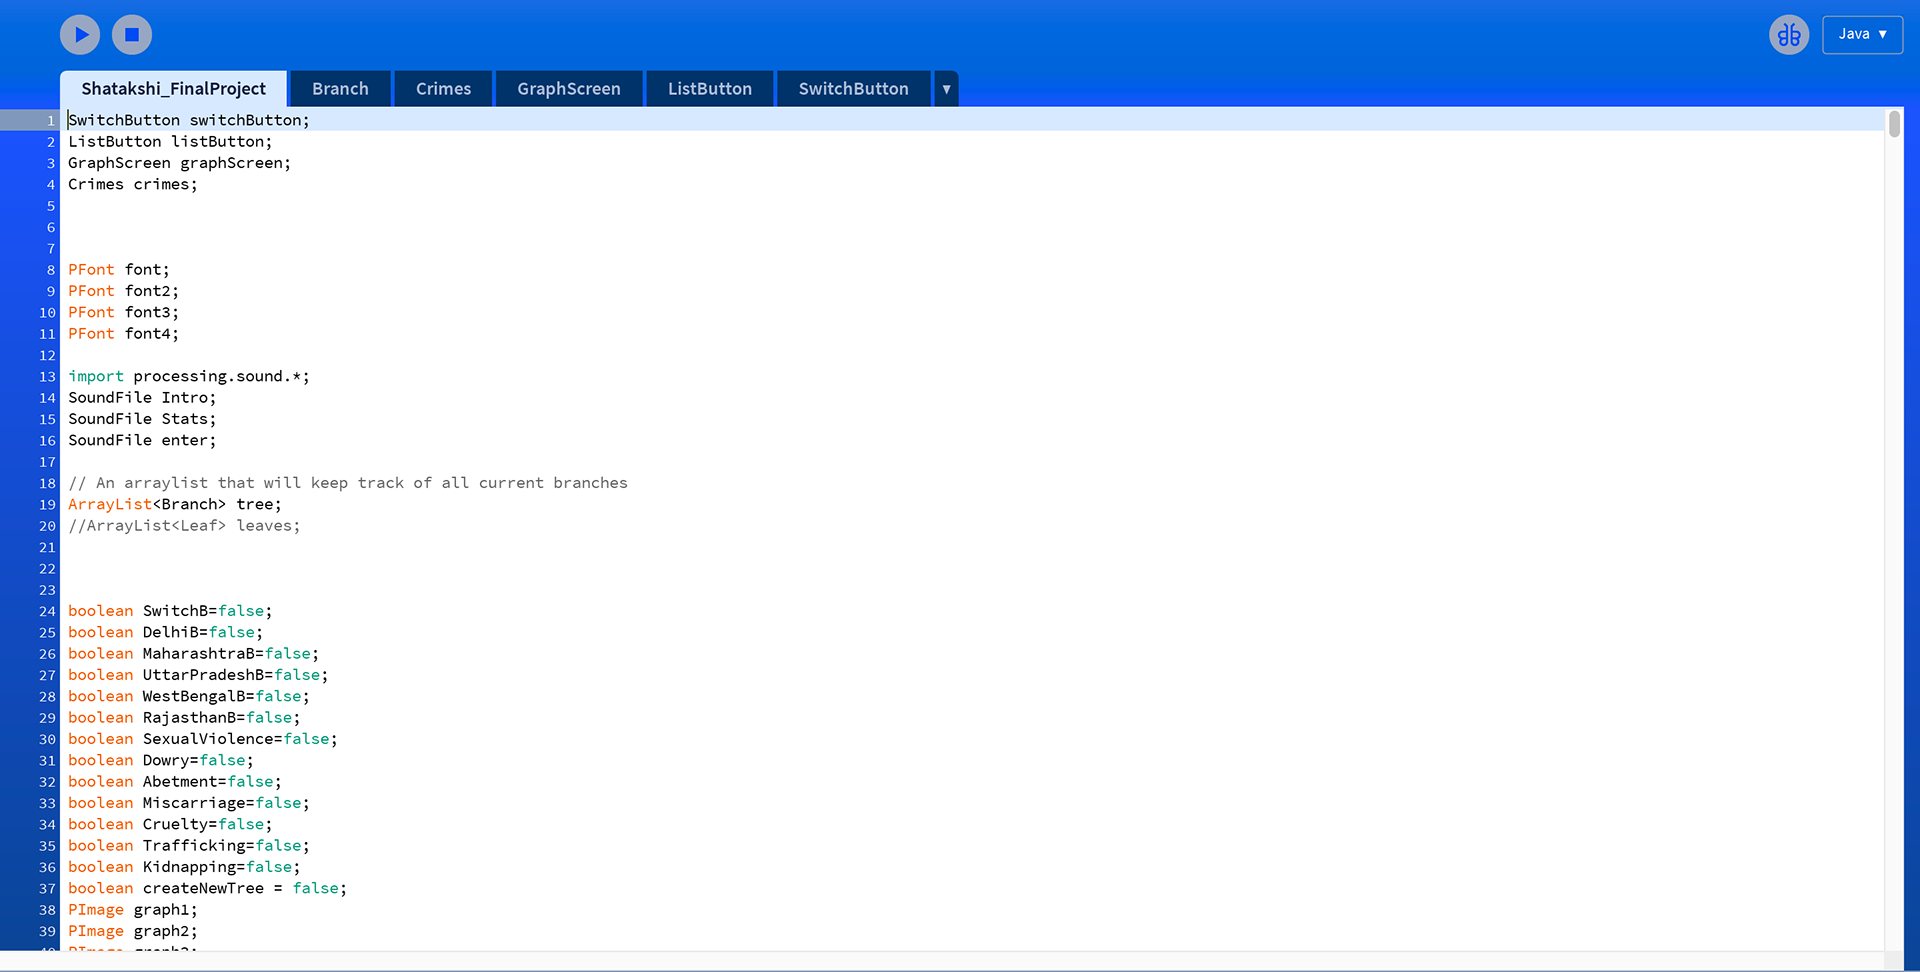The image size is (1920, 972).
Task: Click 'boolean DelhiB=false;' line
Action: click(x=166, y=632)
